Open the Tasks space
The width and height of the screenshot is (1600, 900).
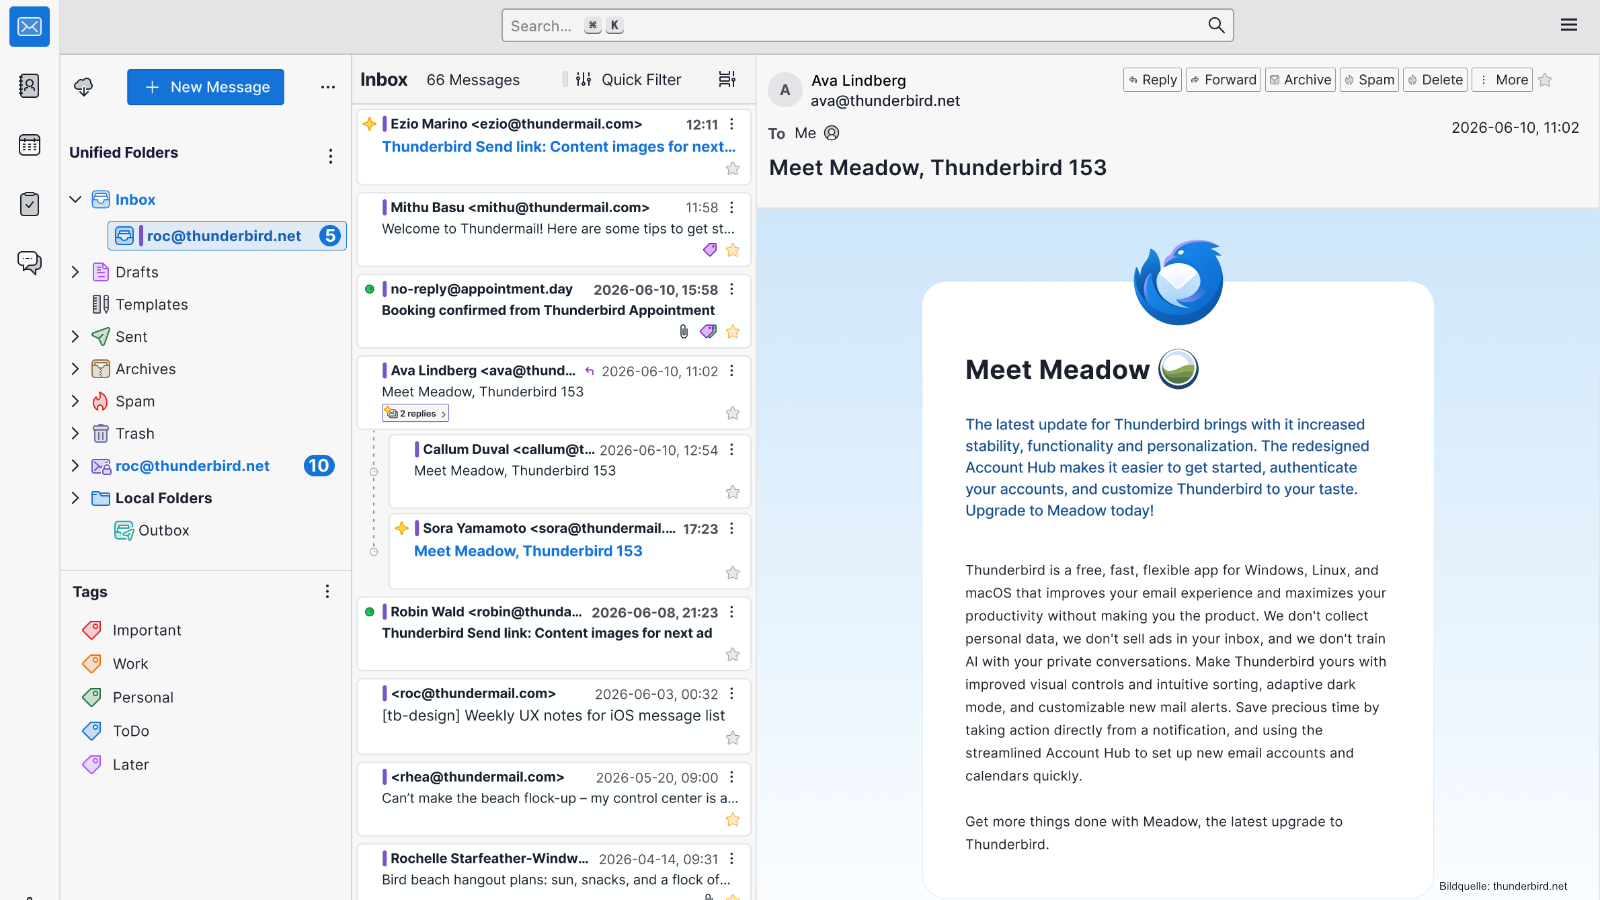[29, 204]
